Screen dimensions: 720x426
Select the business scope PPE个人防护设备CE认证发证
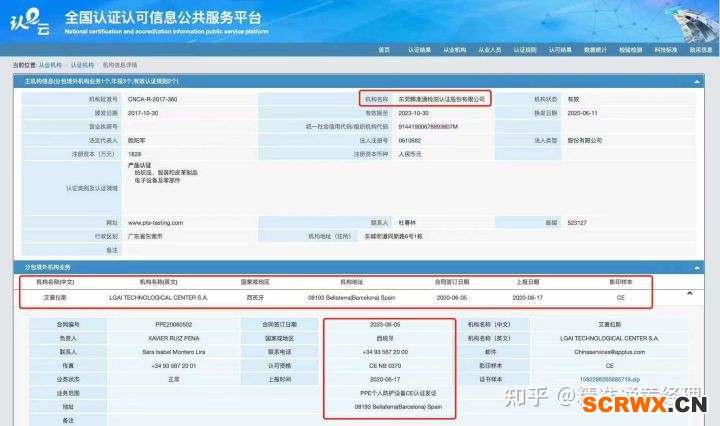[x=398, y=393]
